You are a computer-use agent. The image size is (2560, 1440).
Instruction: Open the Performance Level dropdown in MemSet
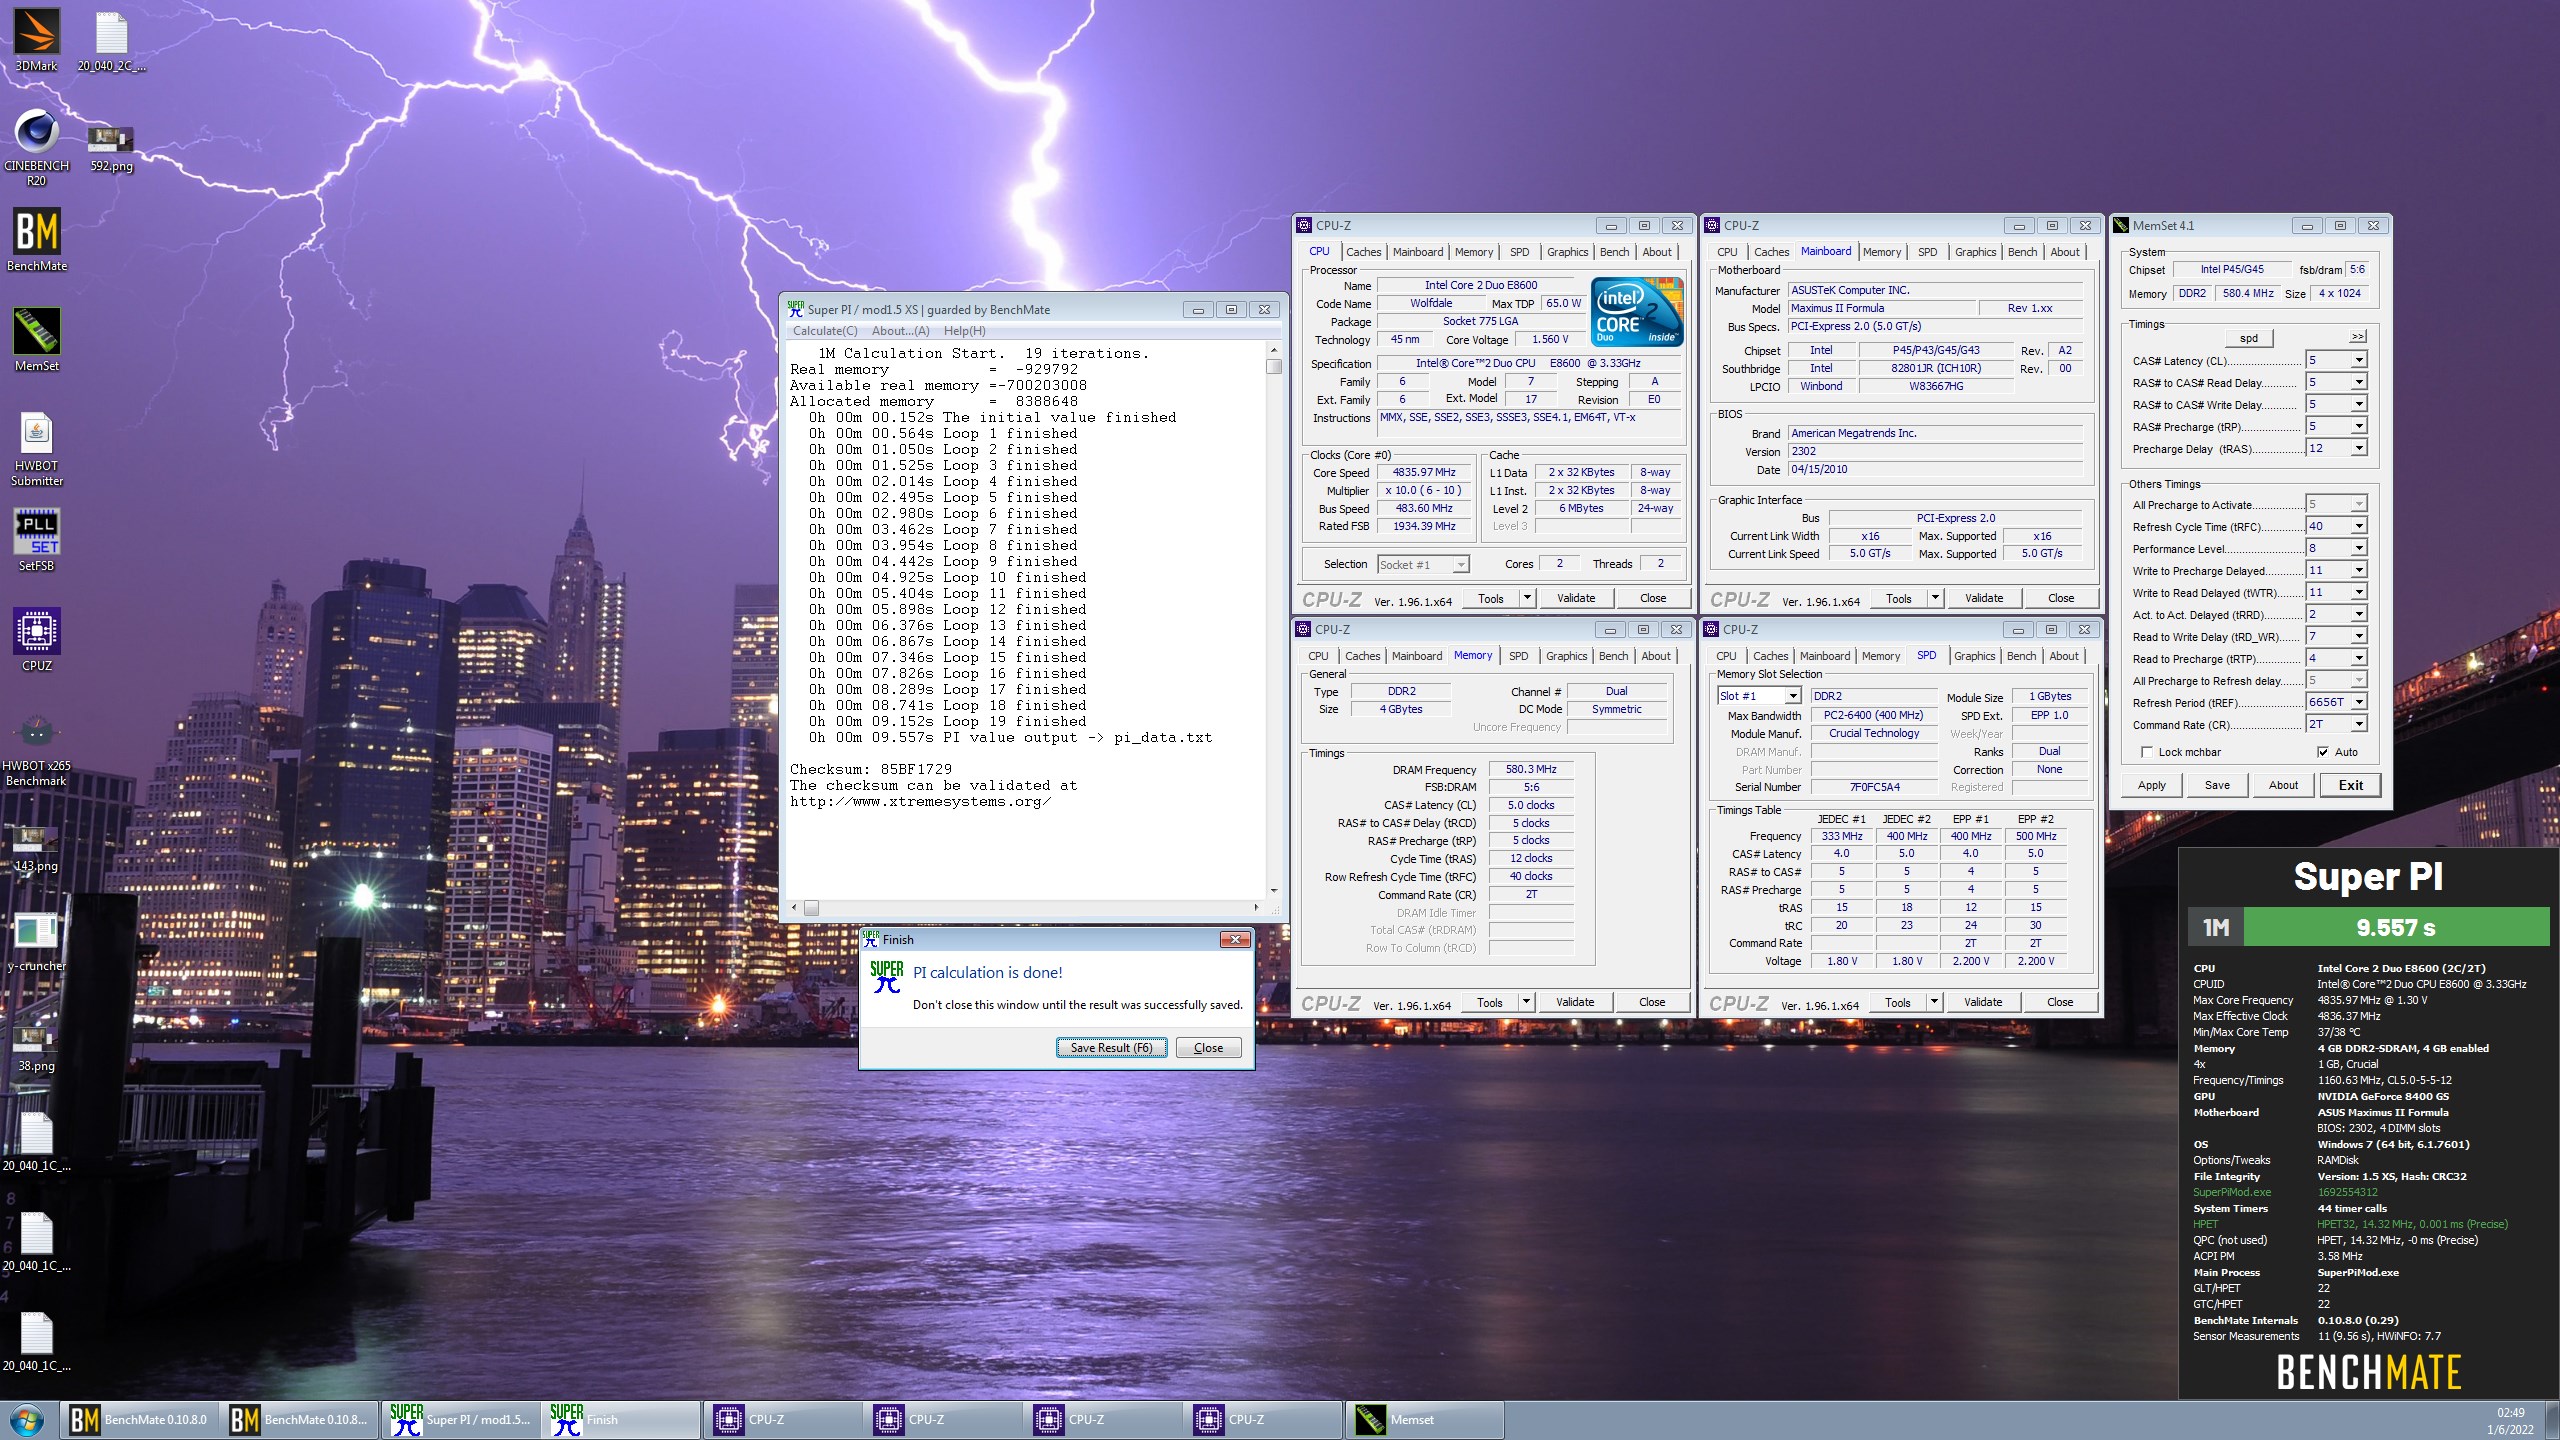tap(2358, 548)
